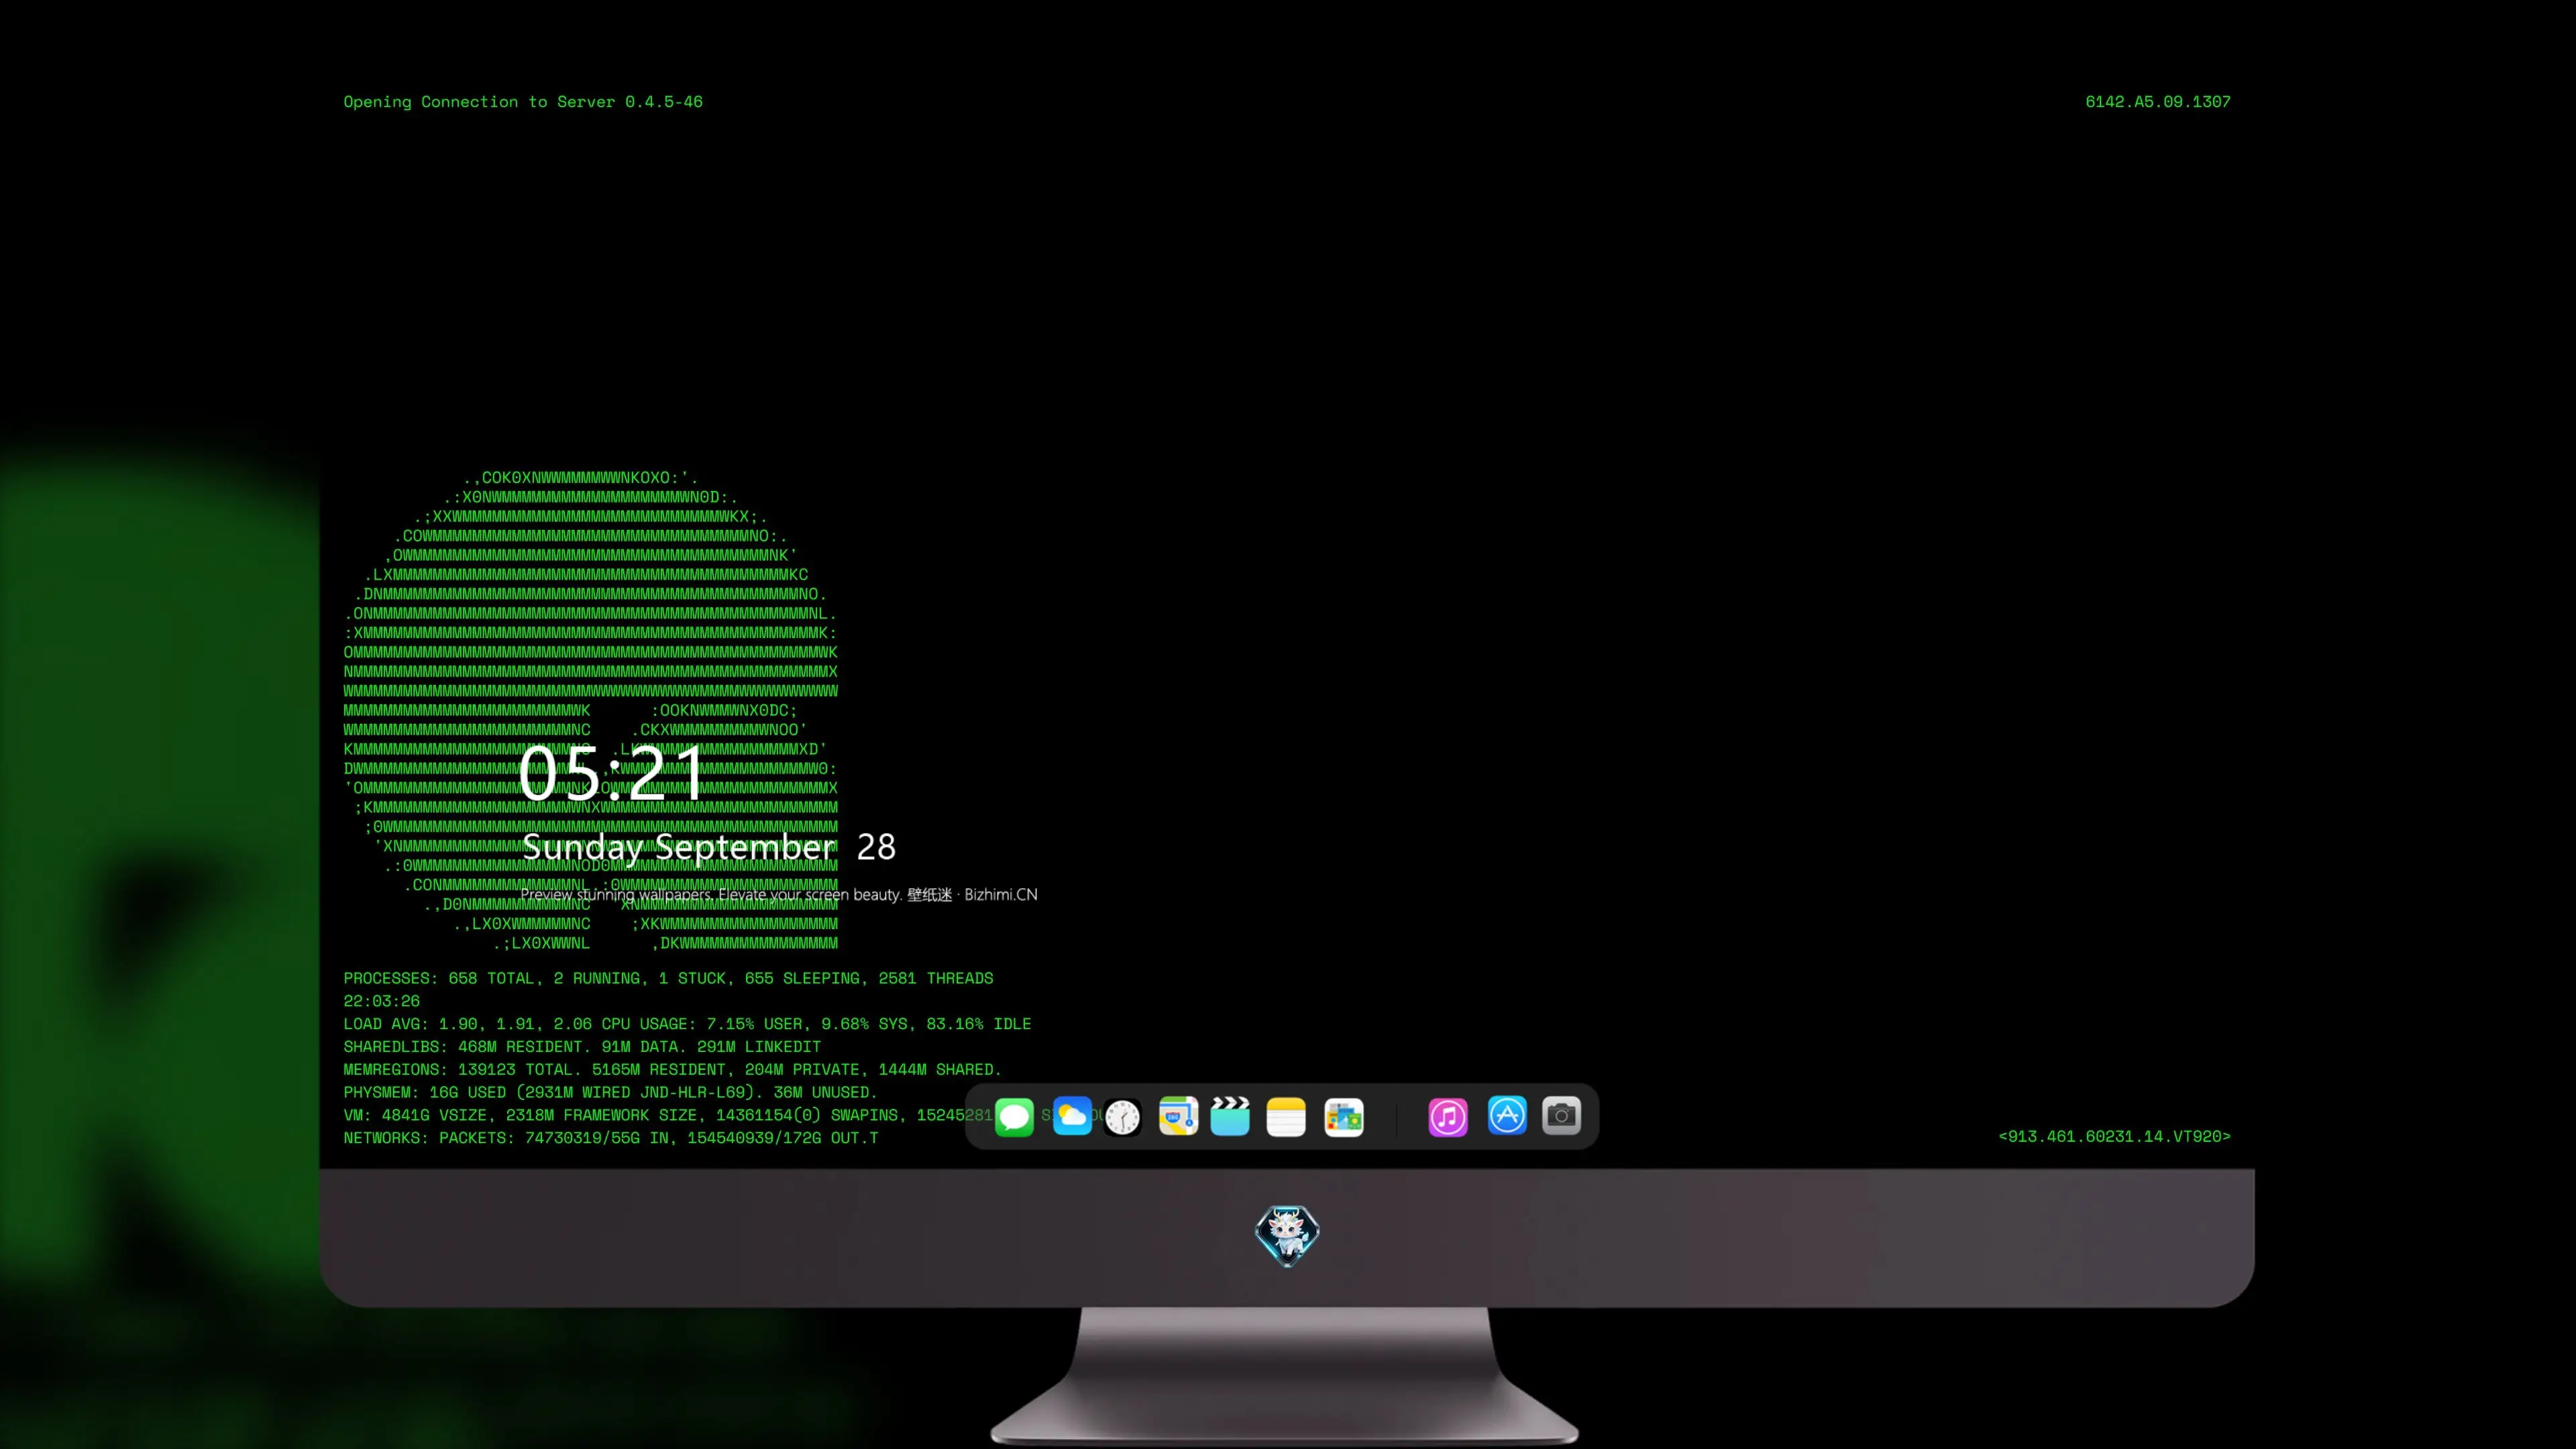
Task: Launch the pink iTunes Store music icon
Action: (x=1448, y=1117)
